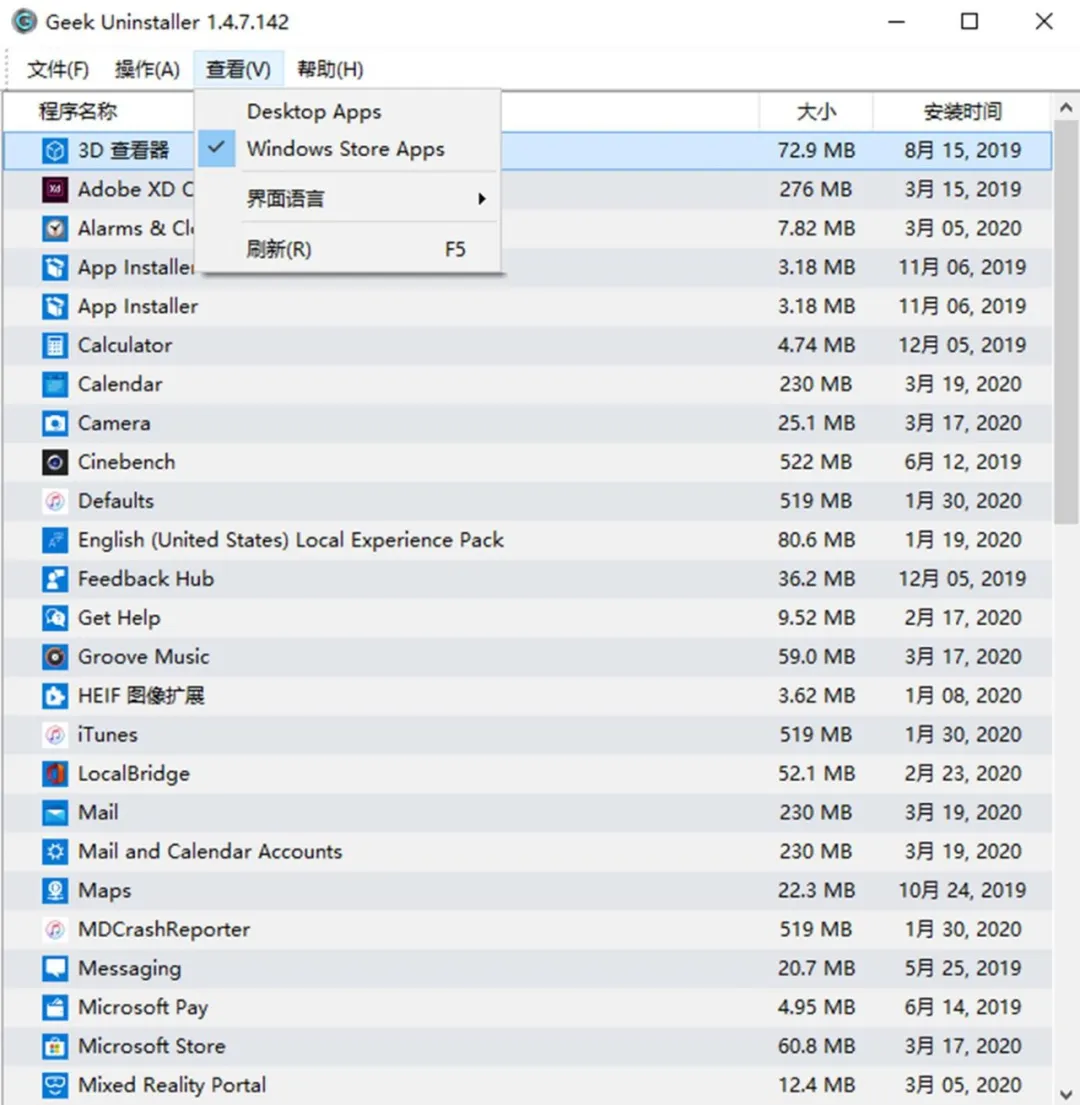This screenshot has width=1080, height=1105.
Task: Click the Messaging app icon
Action: [x=55, y=969]
